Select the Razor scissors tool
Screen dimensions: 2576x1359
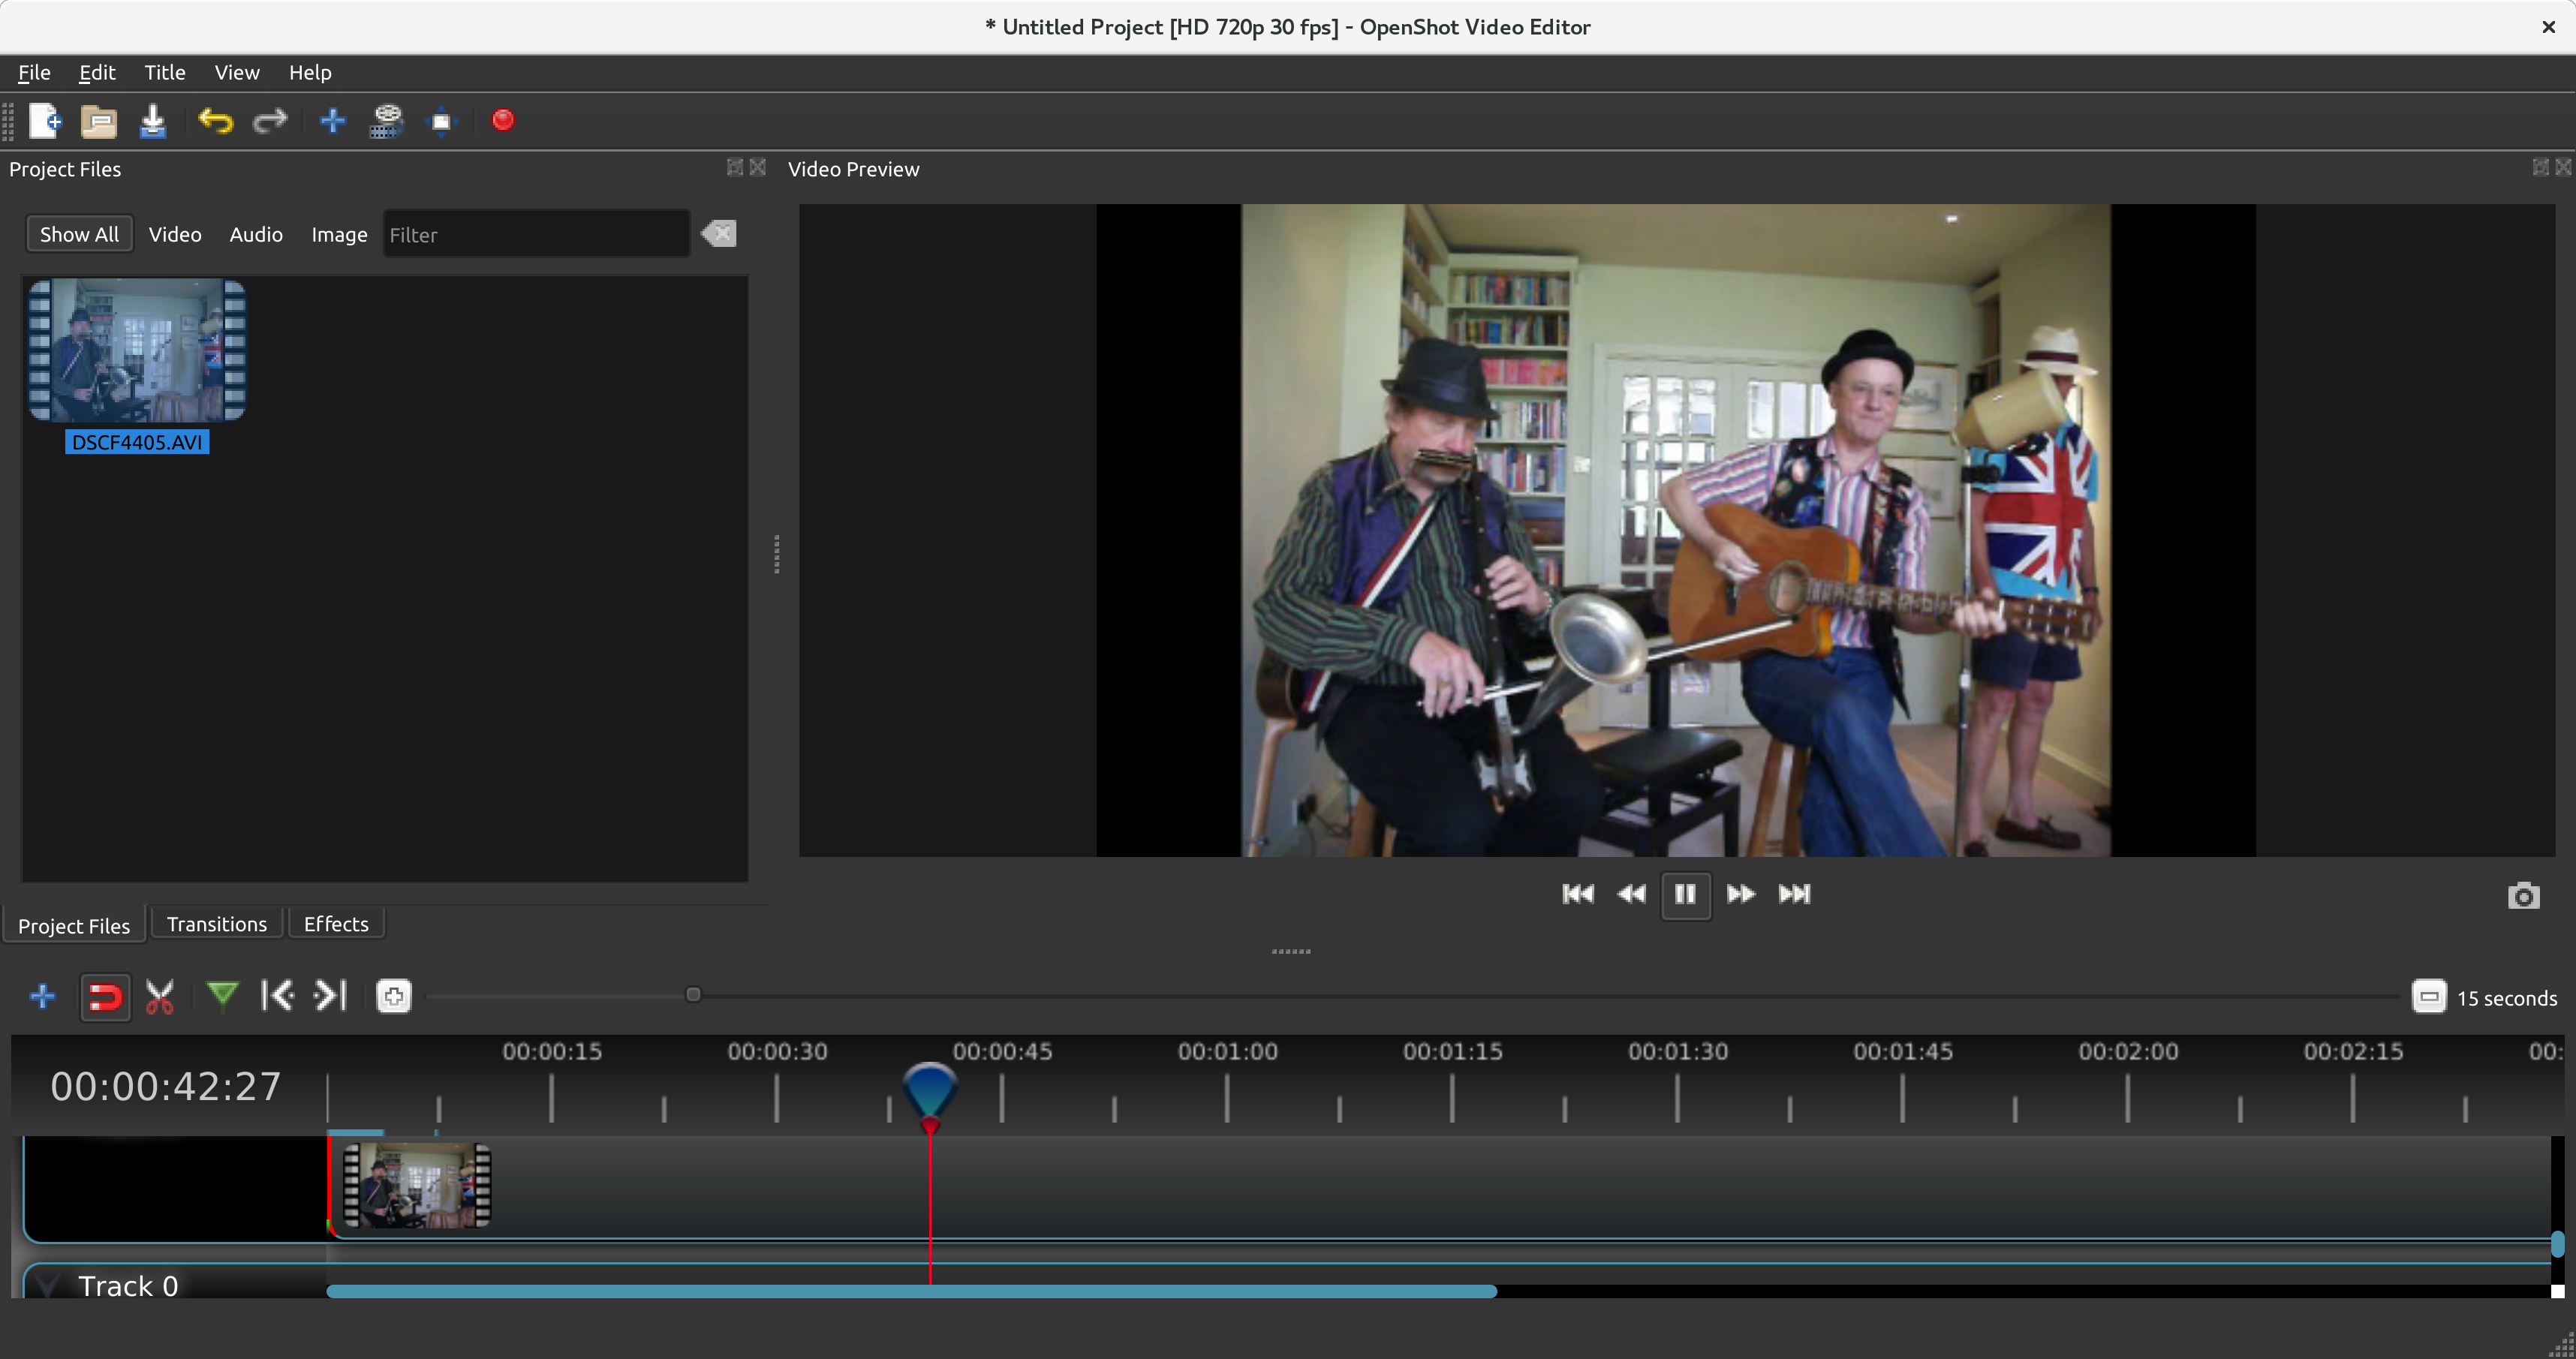[160, 996]
